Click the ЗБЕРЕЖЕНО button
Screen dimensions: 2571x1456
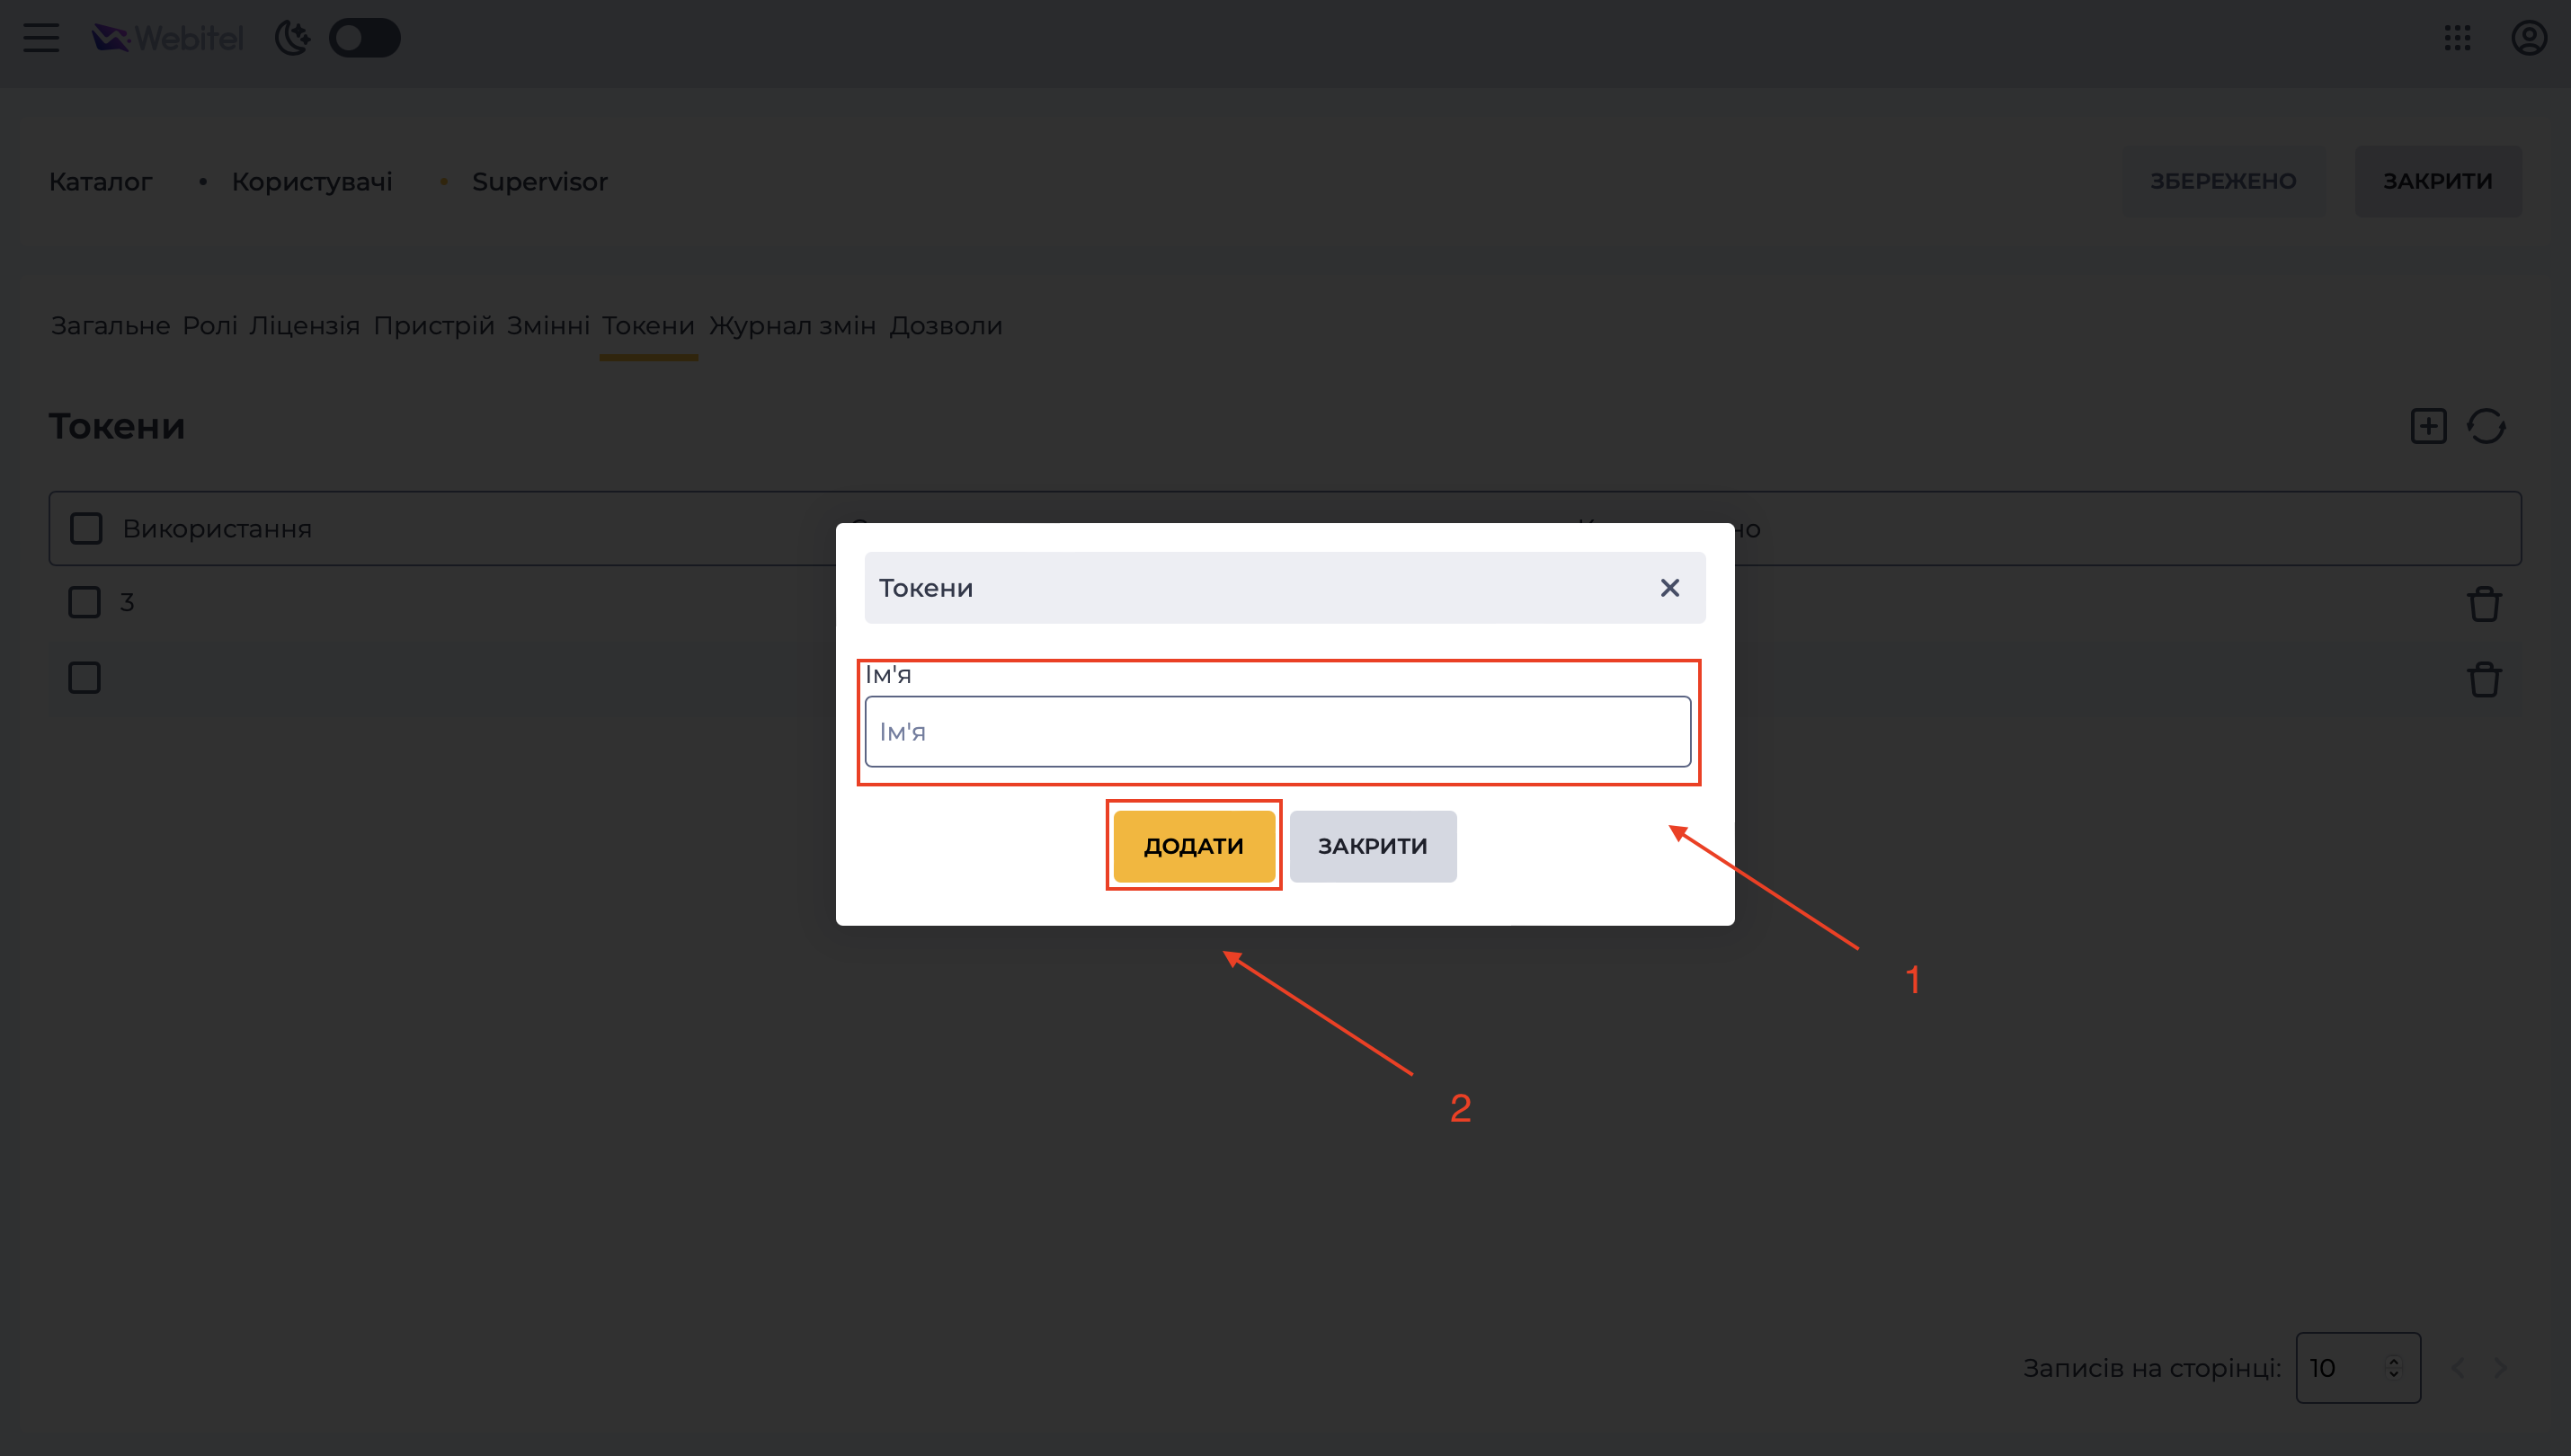(x=2223, y=181)
